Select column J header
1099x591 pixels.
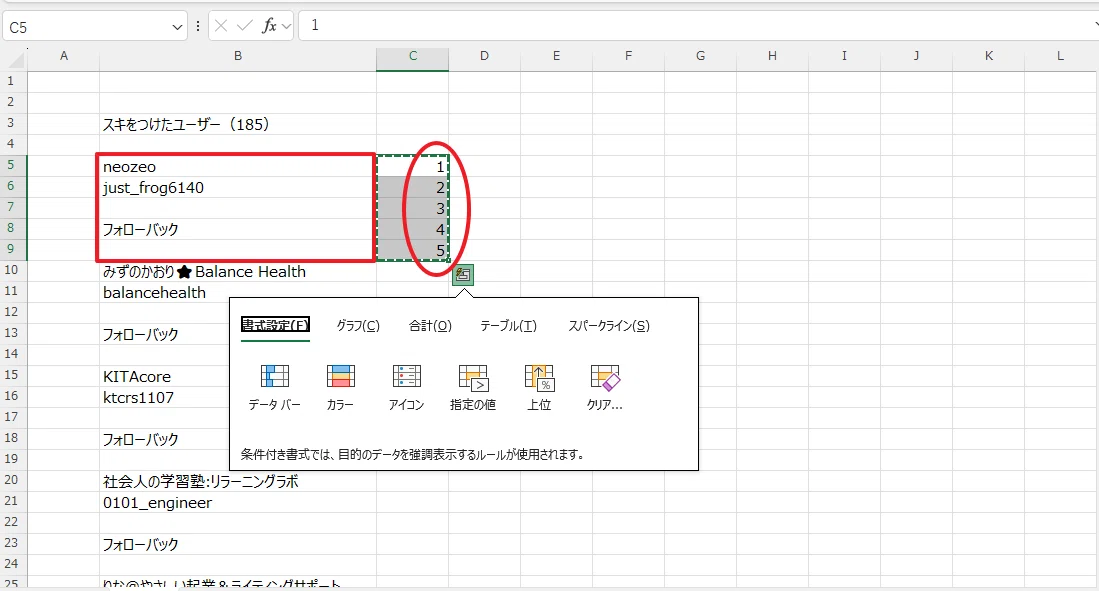[916, 56]
